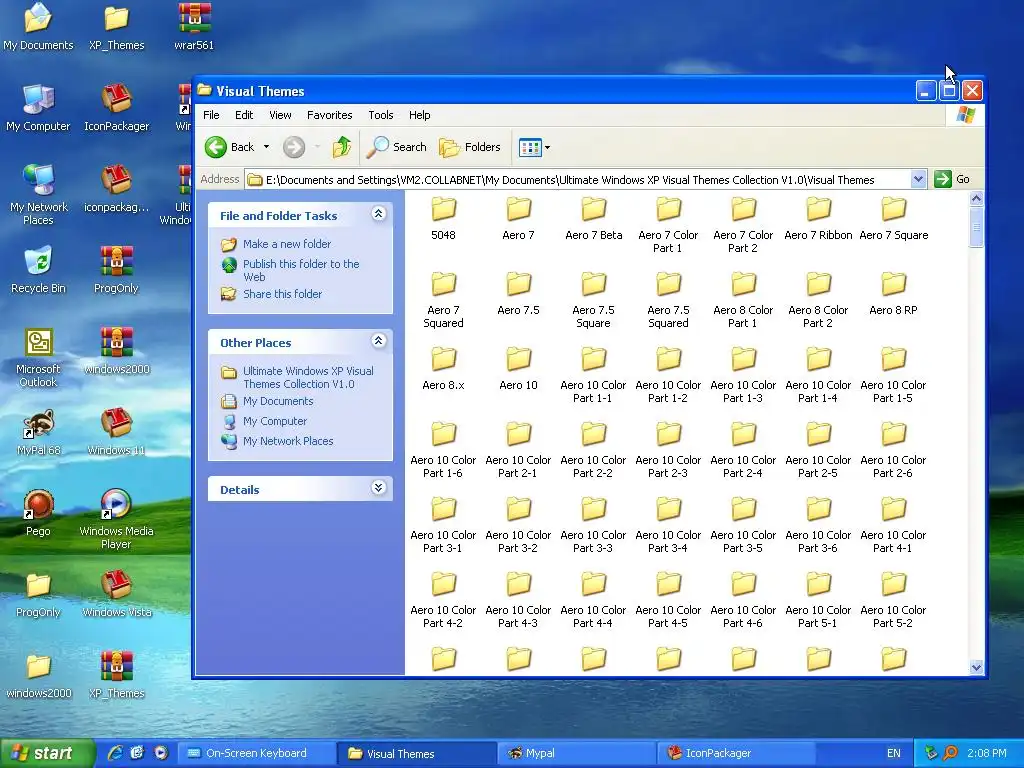Screen dimensions: 1024x768
Task: Open the Favorites menu
Action: (x=330, y=115)
